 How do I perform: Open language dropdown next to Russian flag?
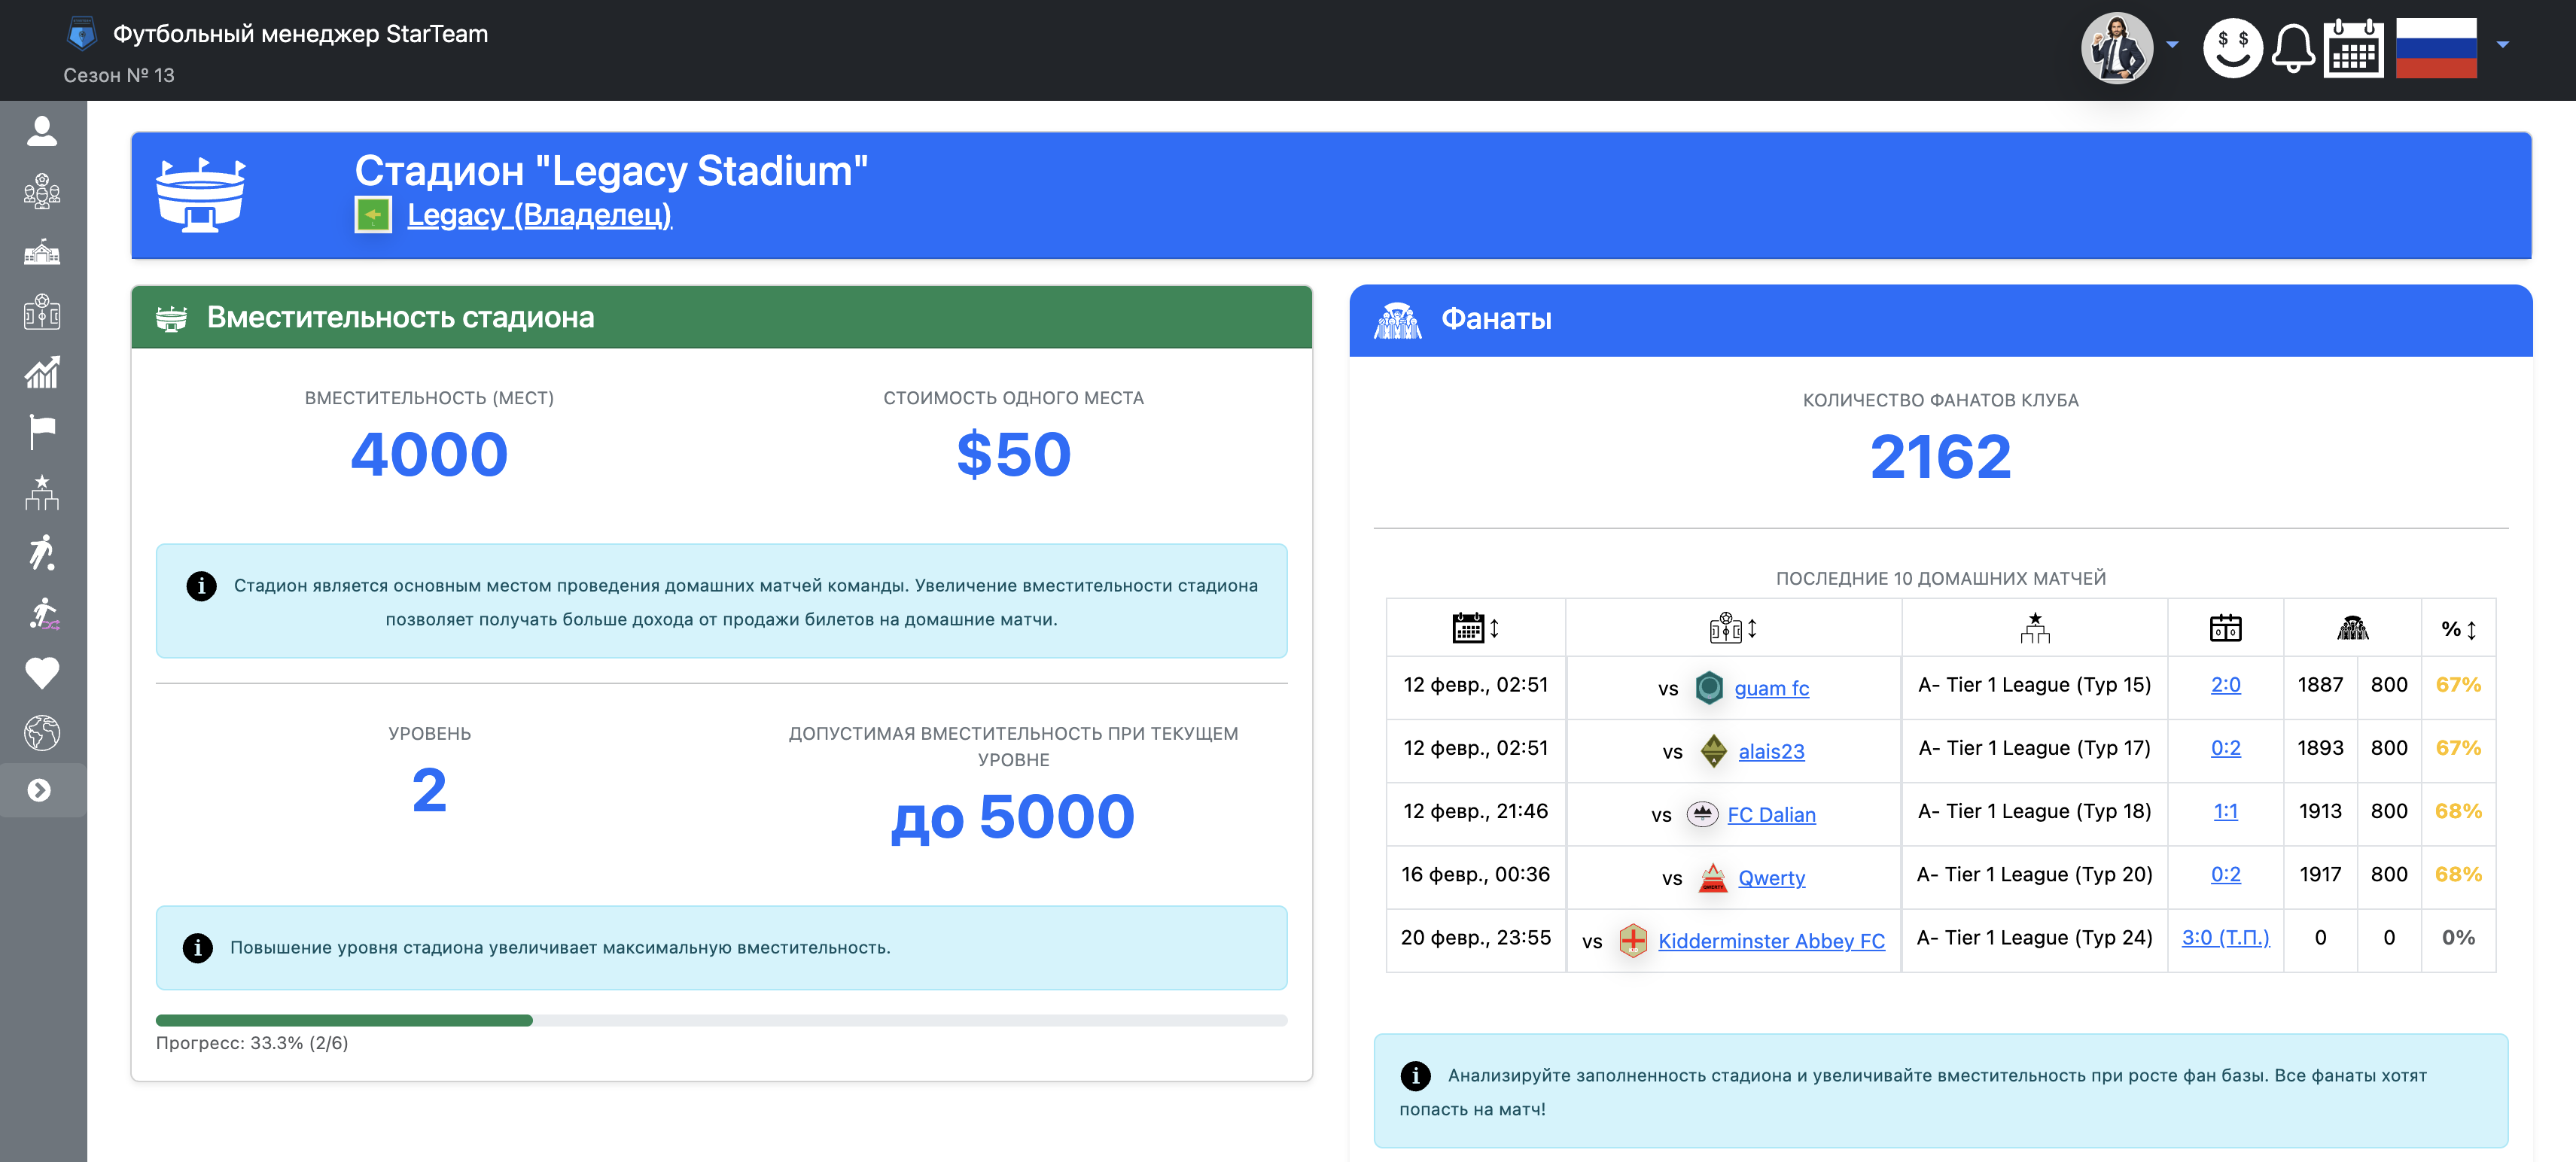2502,45
